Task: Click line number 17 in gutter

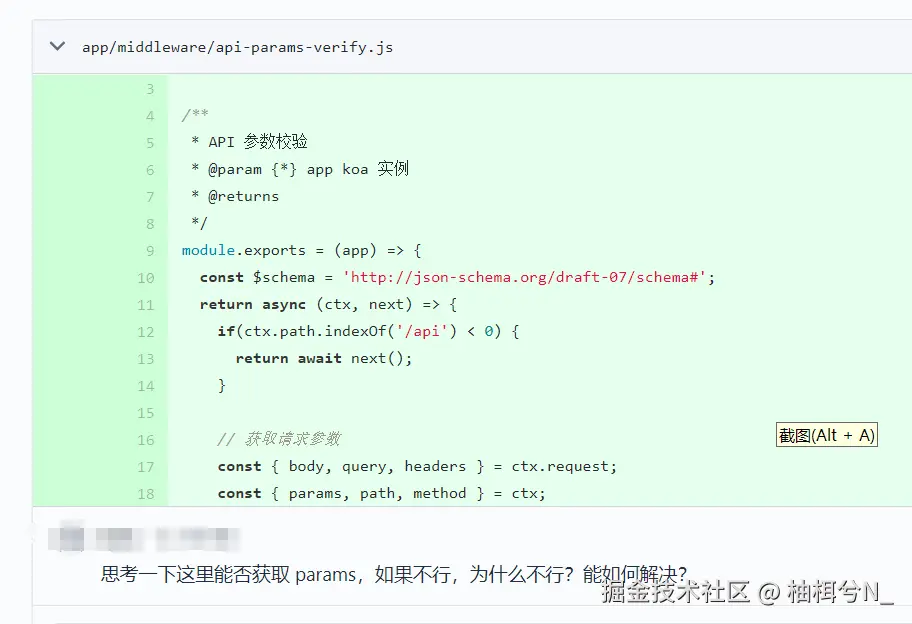Action: 146,467
